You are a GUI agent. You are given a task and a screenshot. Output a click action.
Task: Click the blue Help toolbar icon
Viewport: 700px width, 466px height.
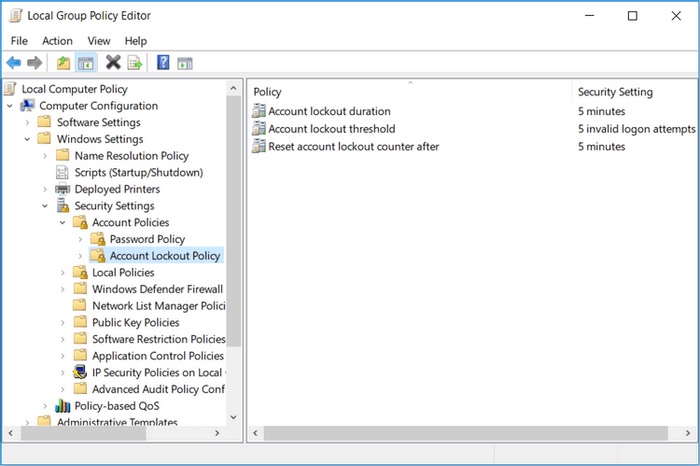point(163,62)
